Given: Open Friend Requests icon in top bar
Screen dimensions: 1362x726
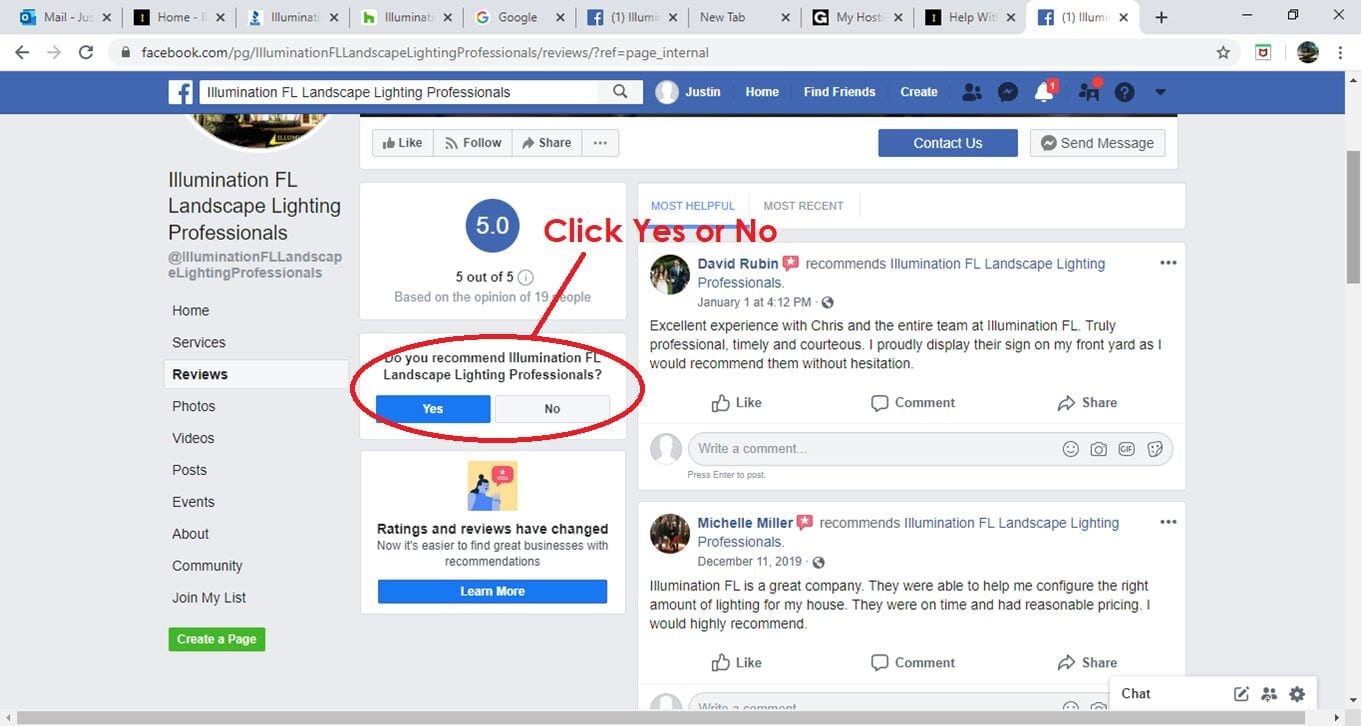Looking at the screenshot, I should click(971, 92).
